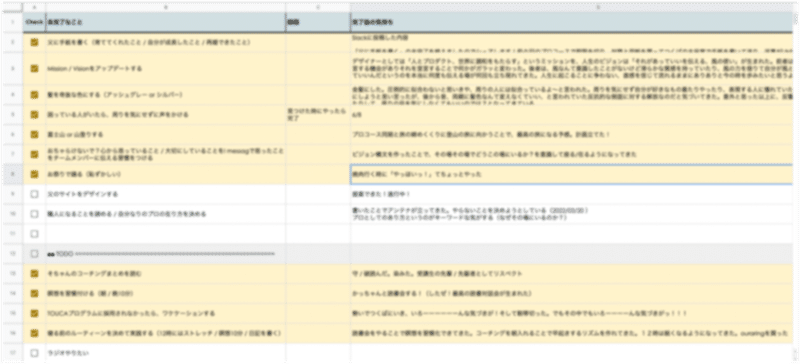Select the Mission / Visionをアップデートする cell
Screen dimensions: 800x364
[x=166, y=68]
